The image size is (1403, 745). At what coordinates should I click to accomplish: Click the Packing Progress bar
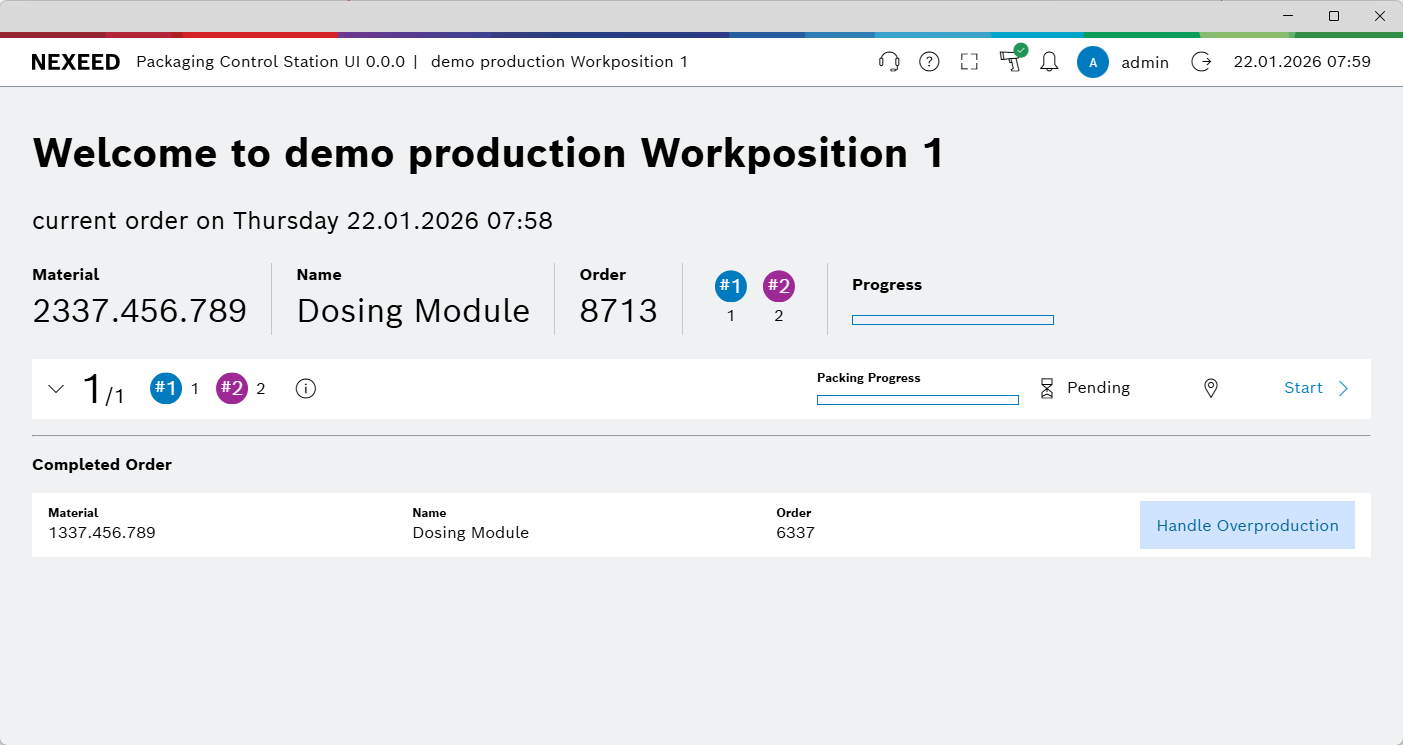[x=917, y=400]
